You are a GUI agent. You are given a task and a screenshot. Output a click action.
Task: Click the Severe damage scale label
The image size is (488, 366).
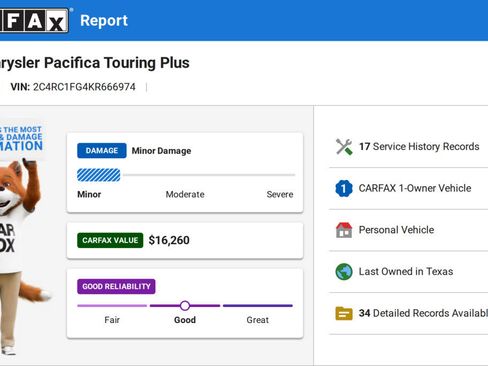(280, 194)
